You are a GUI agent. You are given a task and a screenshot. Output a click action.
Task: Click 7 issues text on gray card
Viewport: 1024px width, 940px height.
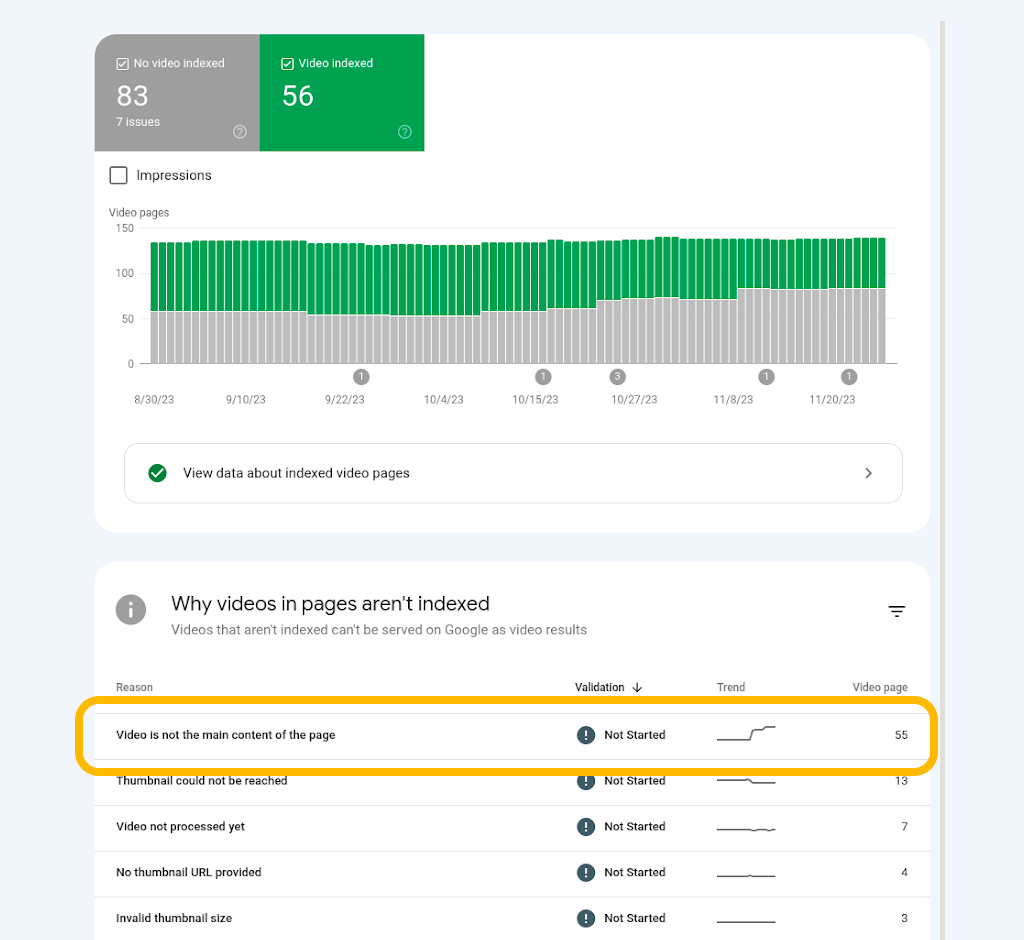tap(138, 122)
